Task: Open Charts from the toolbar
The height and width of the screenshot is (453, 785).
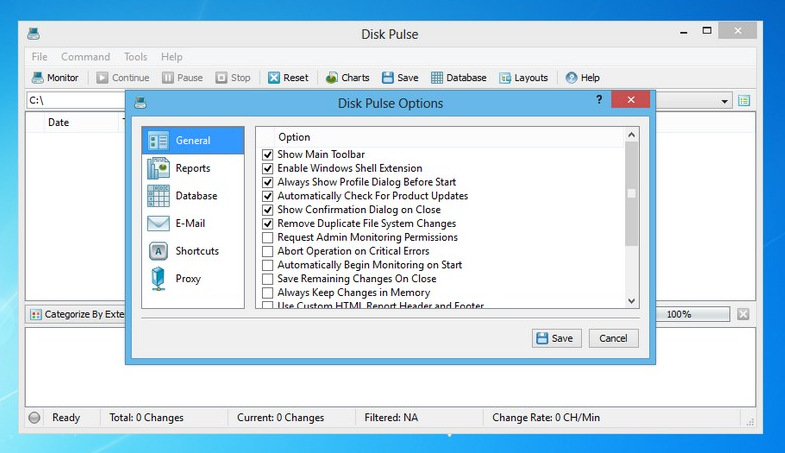Action: (x=347, y=78)
